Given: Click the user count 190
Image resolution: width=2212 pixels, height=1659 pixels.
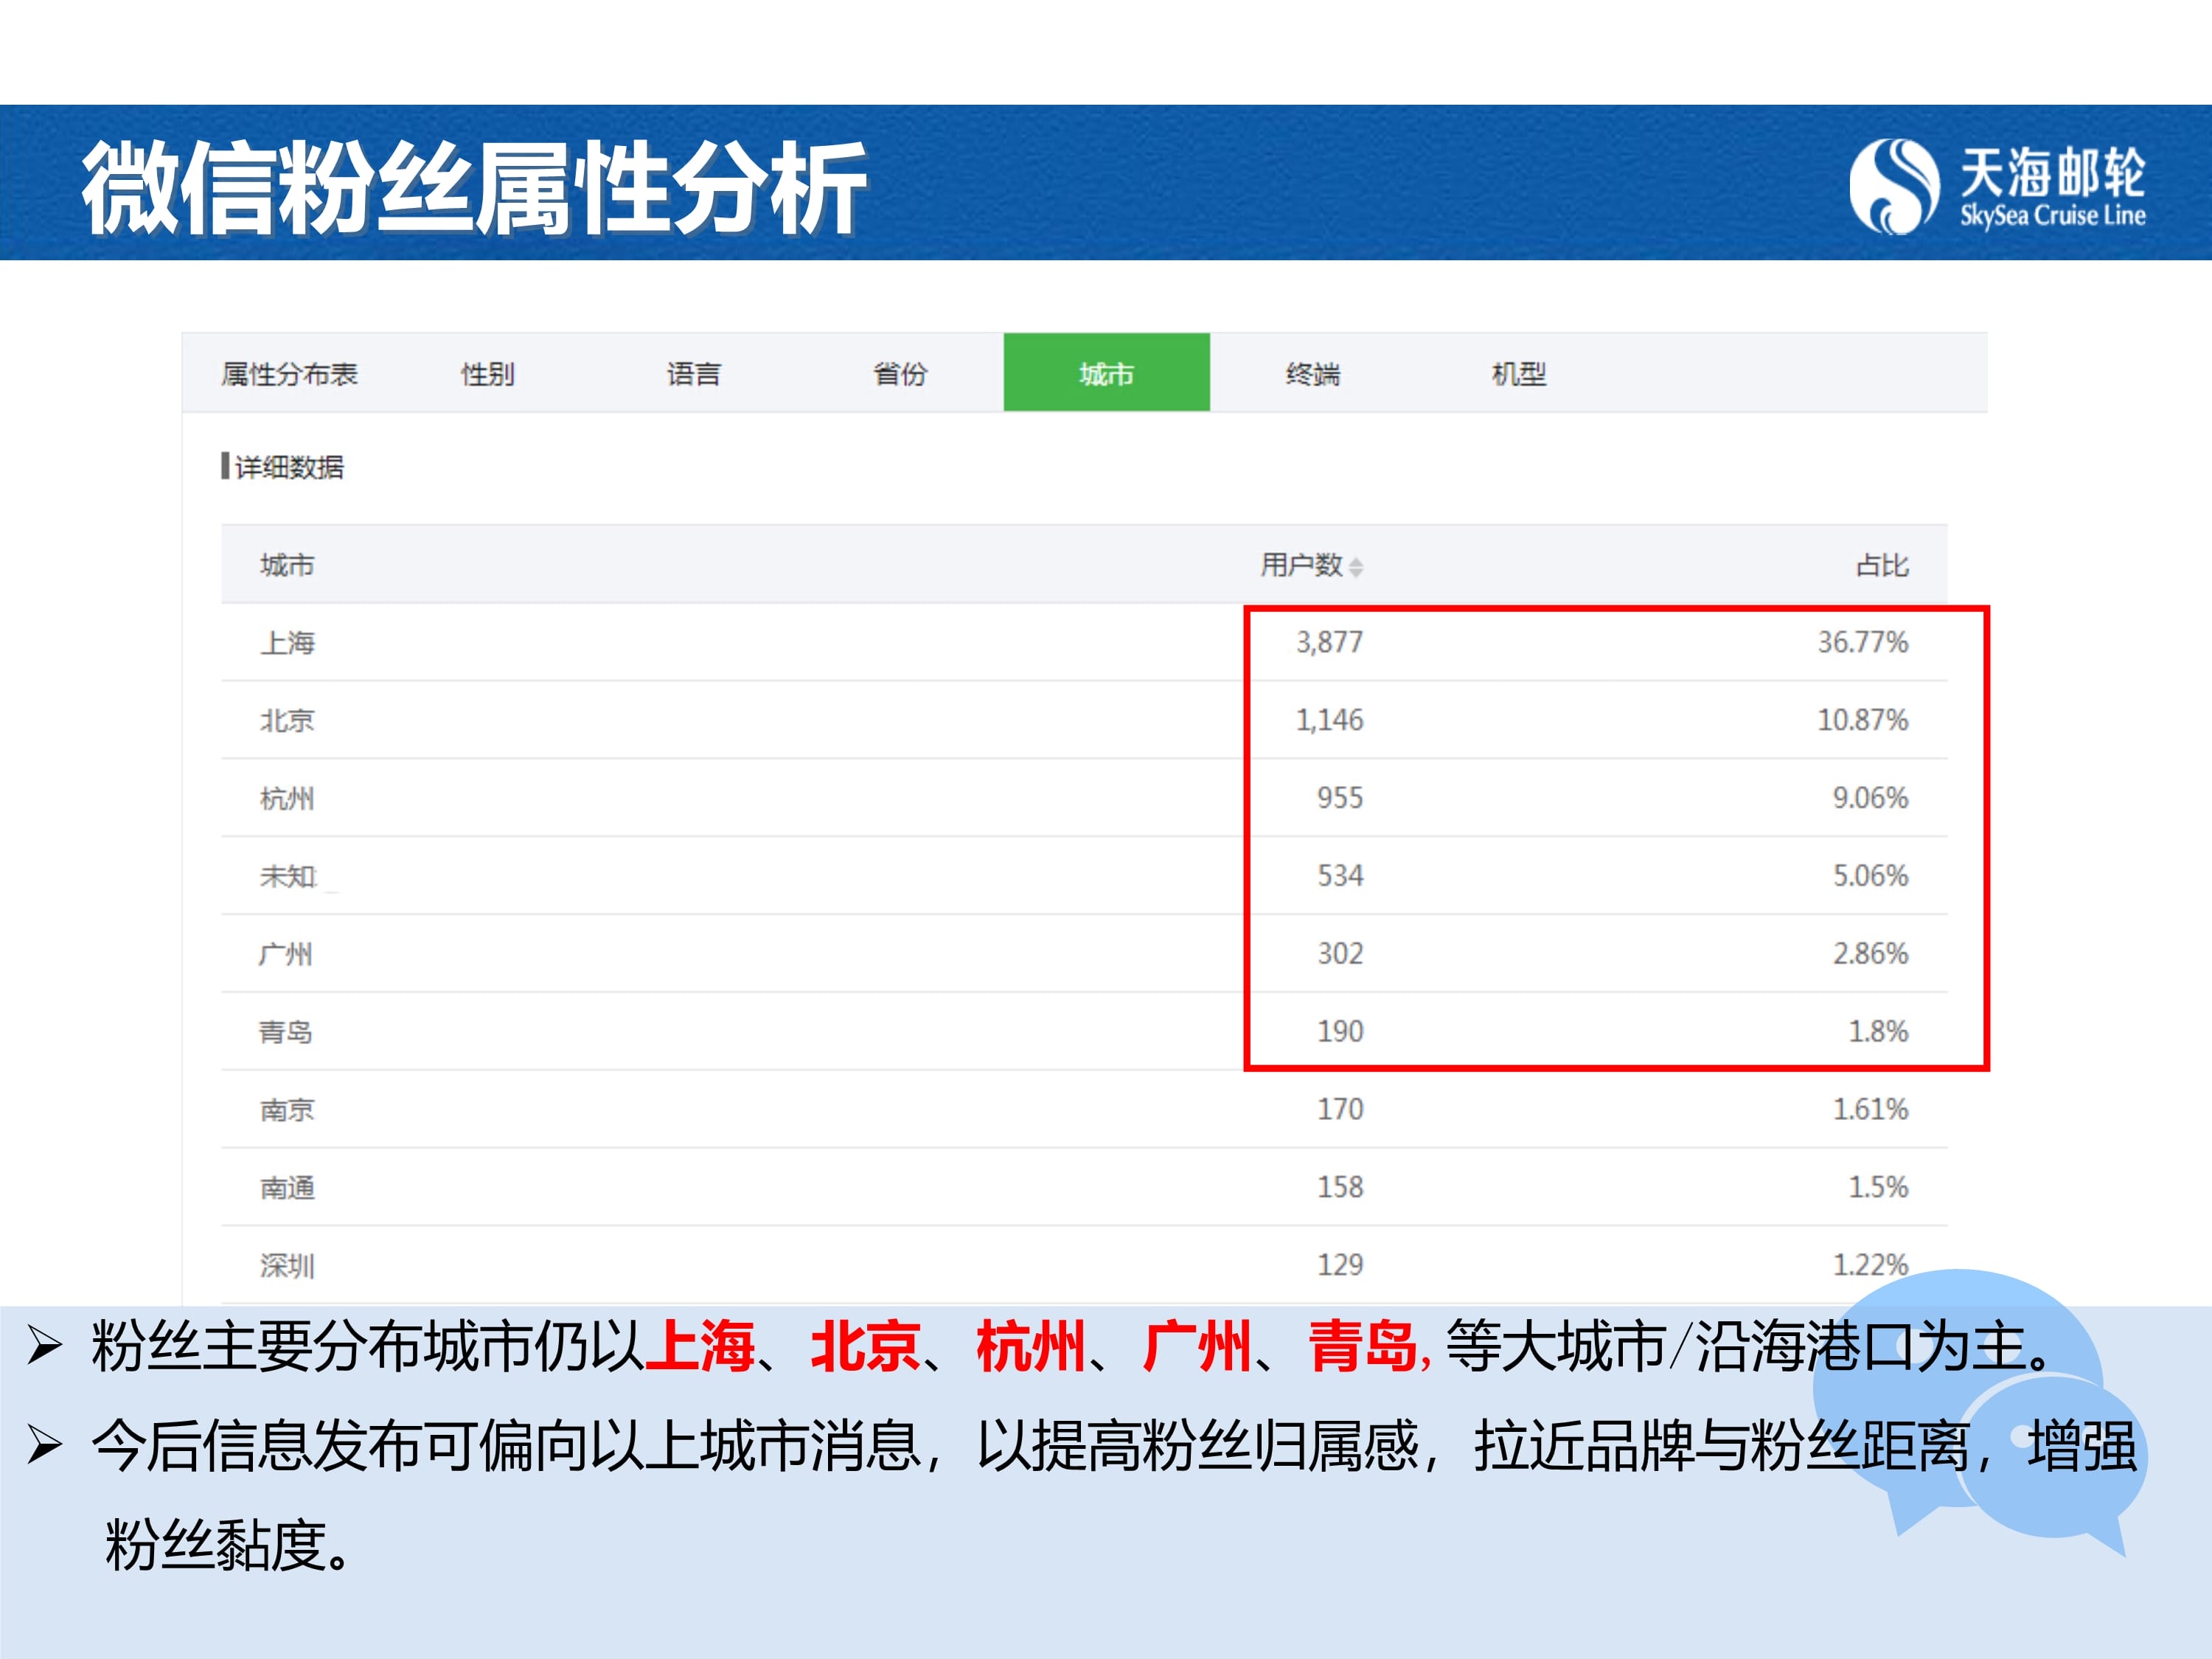Looking at the screenshot, I should click(1340, 1032).
